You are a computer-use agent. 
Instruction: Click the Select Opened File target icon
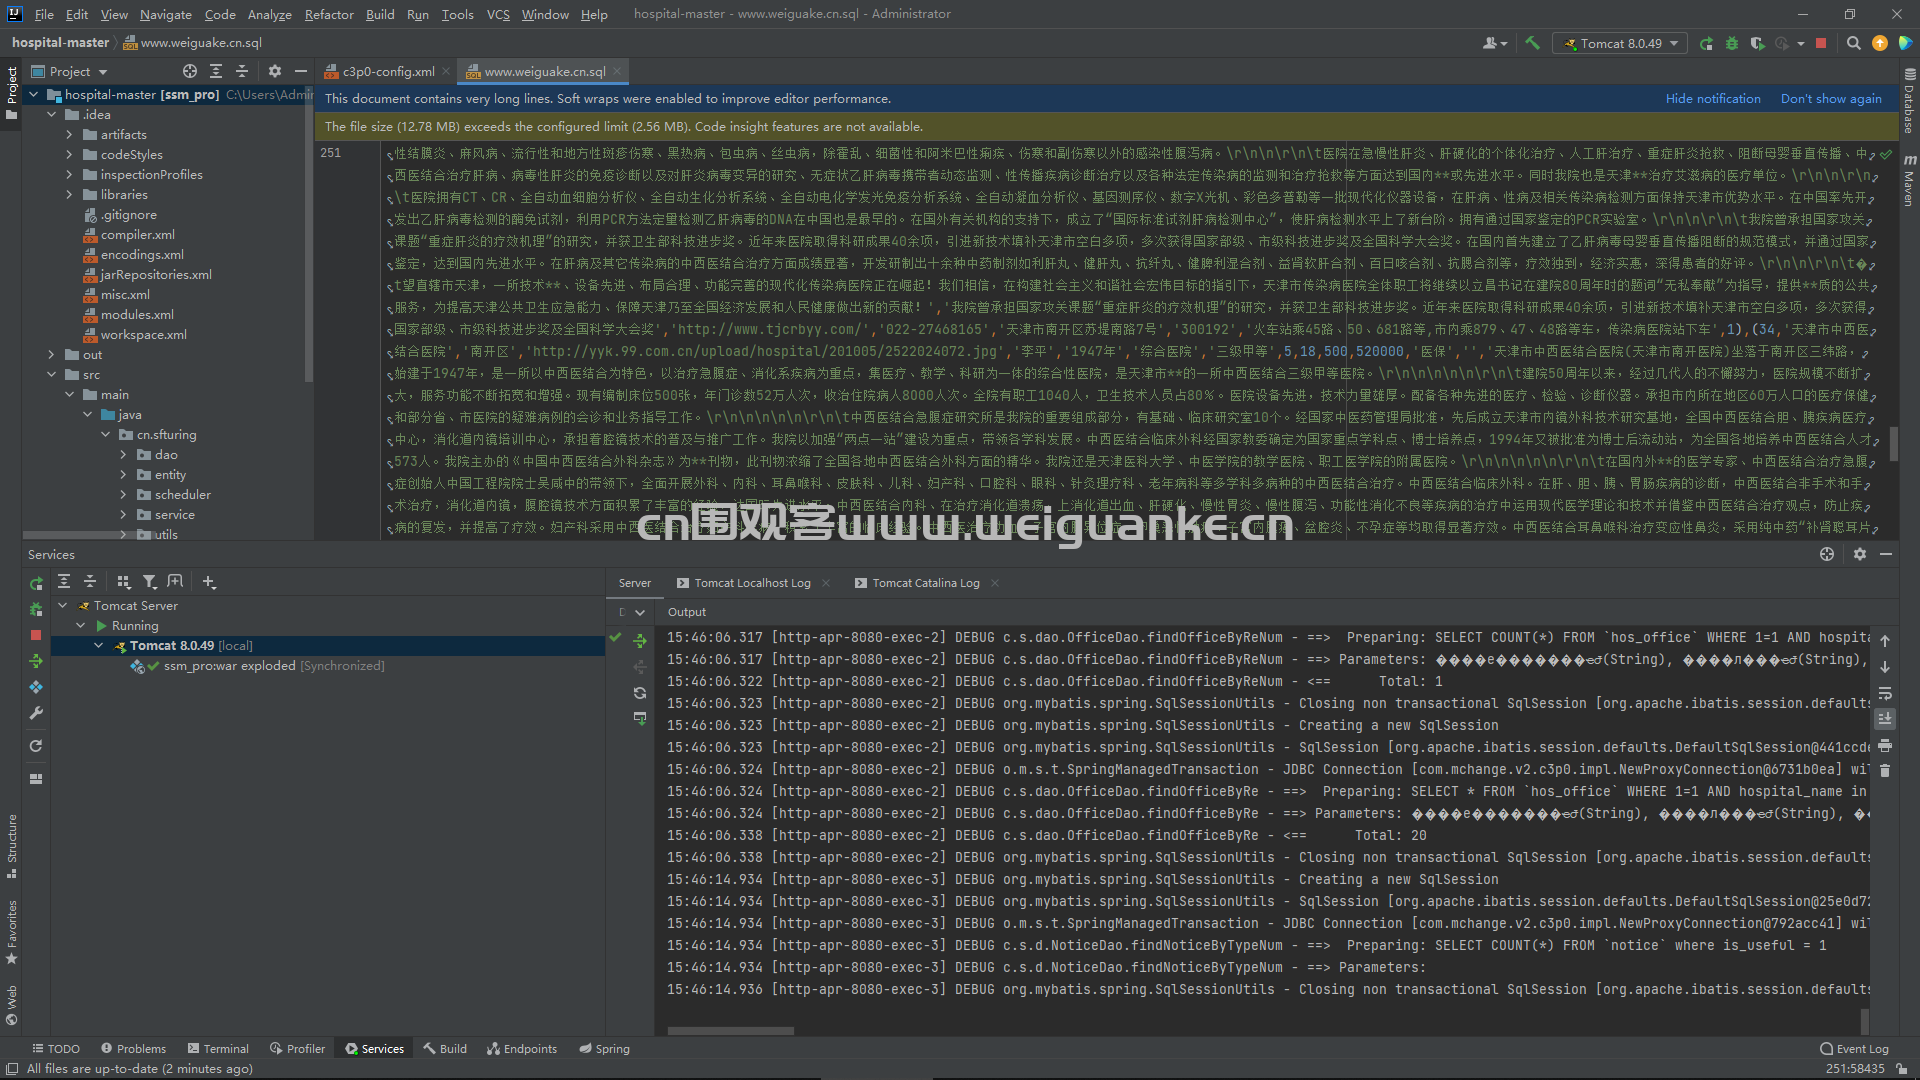190,71
